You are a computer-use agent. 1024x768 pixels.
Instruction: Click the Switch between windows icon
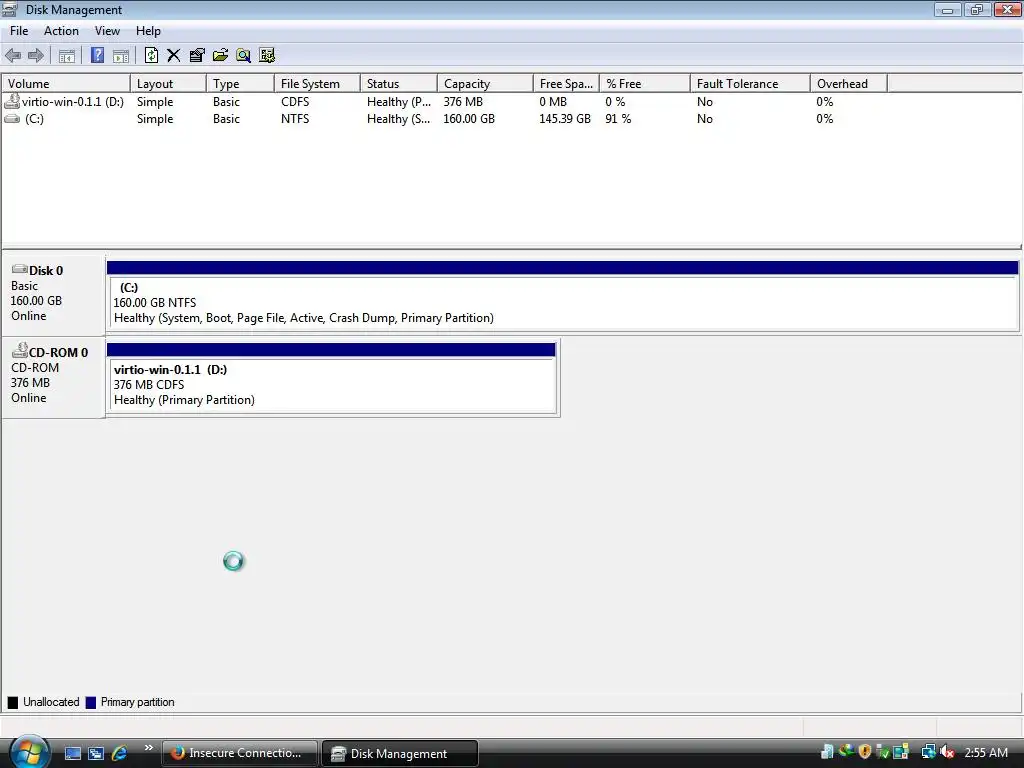click(x=96, y=753)
